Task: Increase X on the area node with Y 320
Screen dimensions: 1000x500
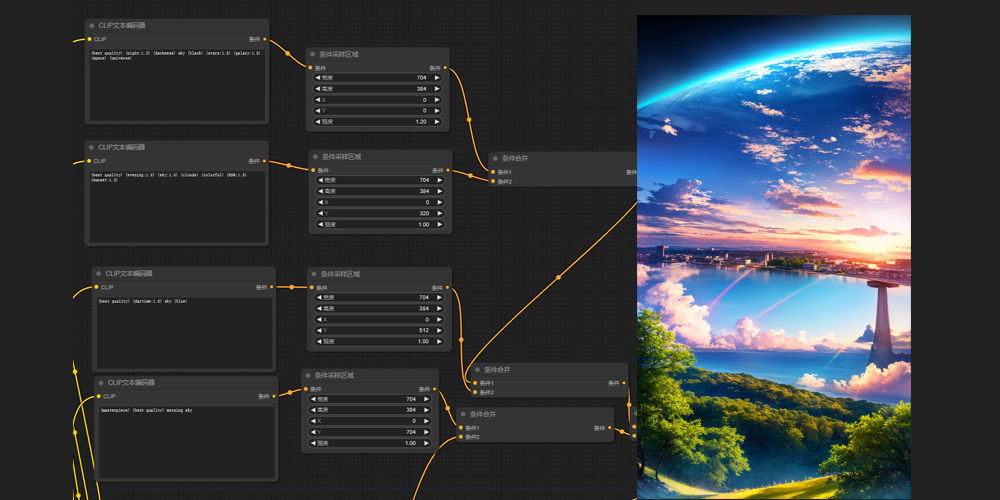Action: [439, 202]
